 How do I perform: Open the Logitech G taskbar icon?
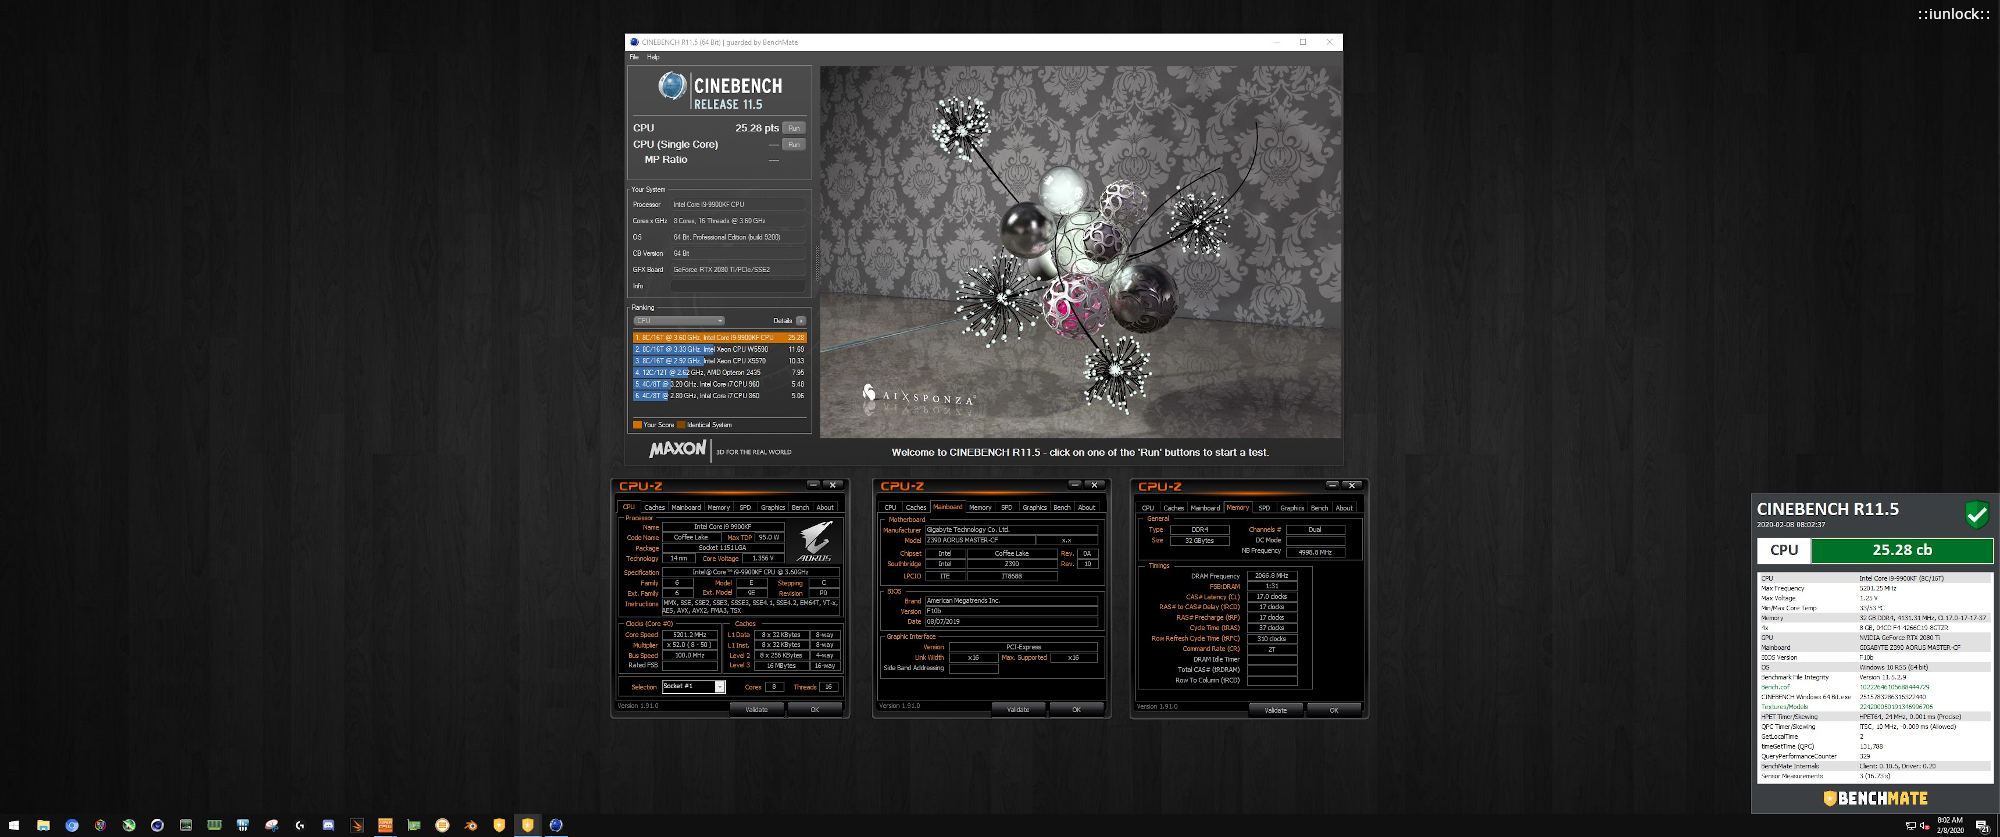[x=300, y=825]
